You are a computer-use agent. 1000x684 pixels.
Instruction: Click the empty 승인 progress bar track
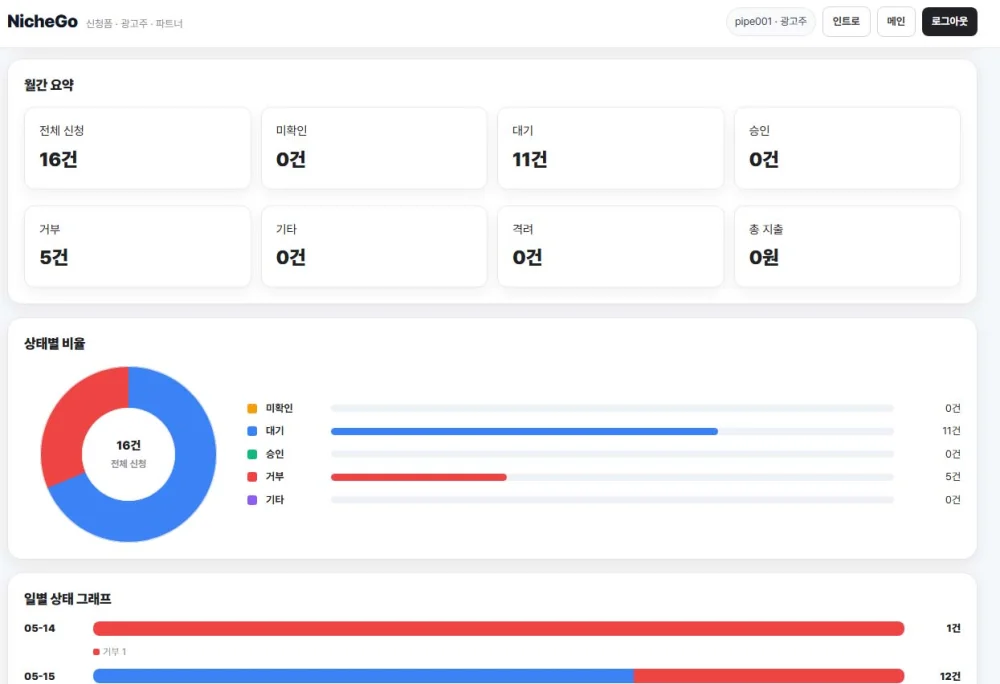pyautogui.click(x=612, y=455)
